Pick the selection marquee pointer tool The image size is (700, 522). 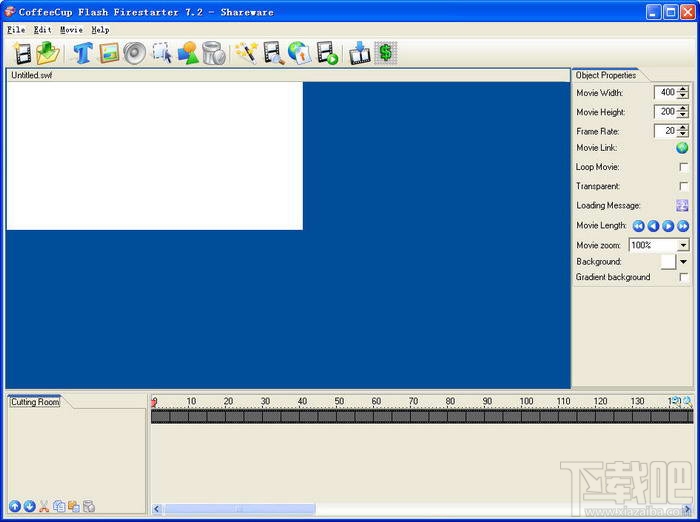[162, 53]
